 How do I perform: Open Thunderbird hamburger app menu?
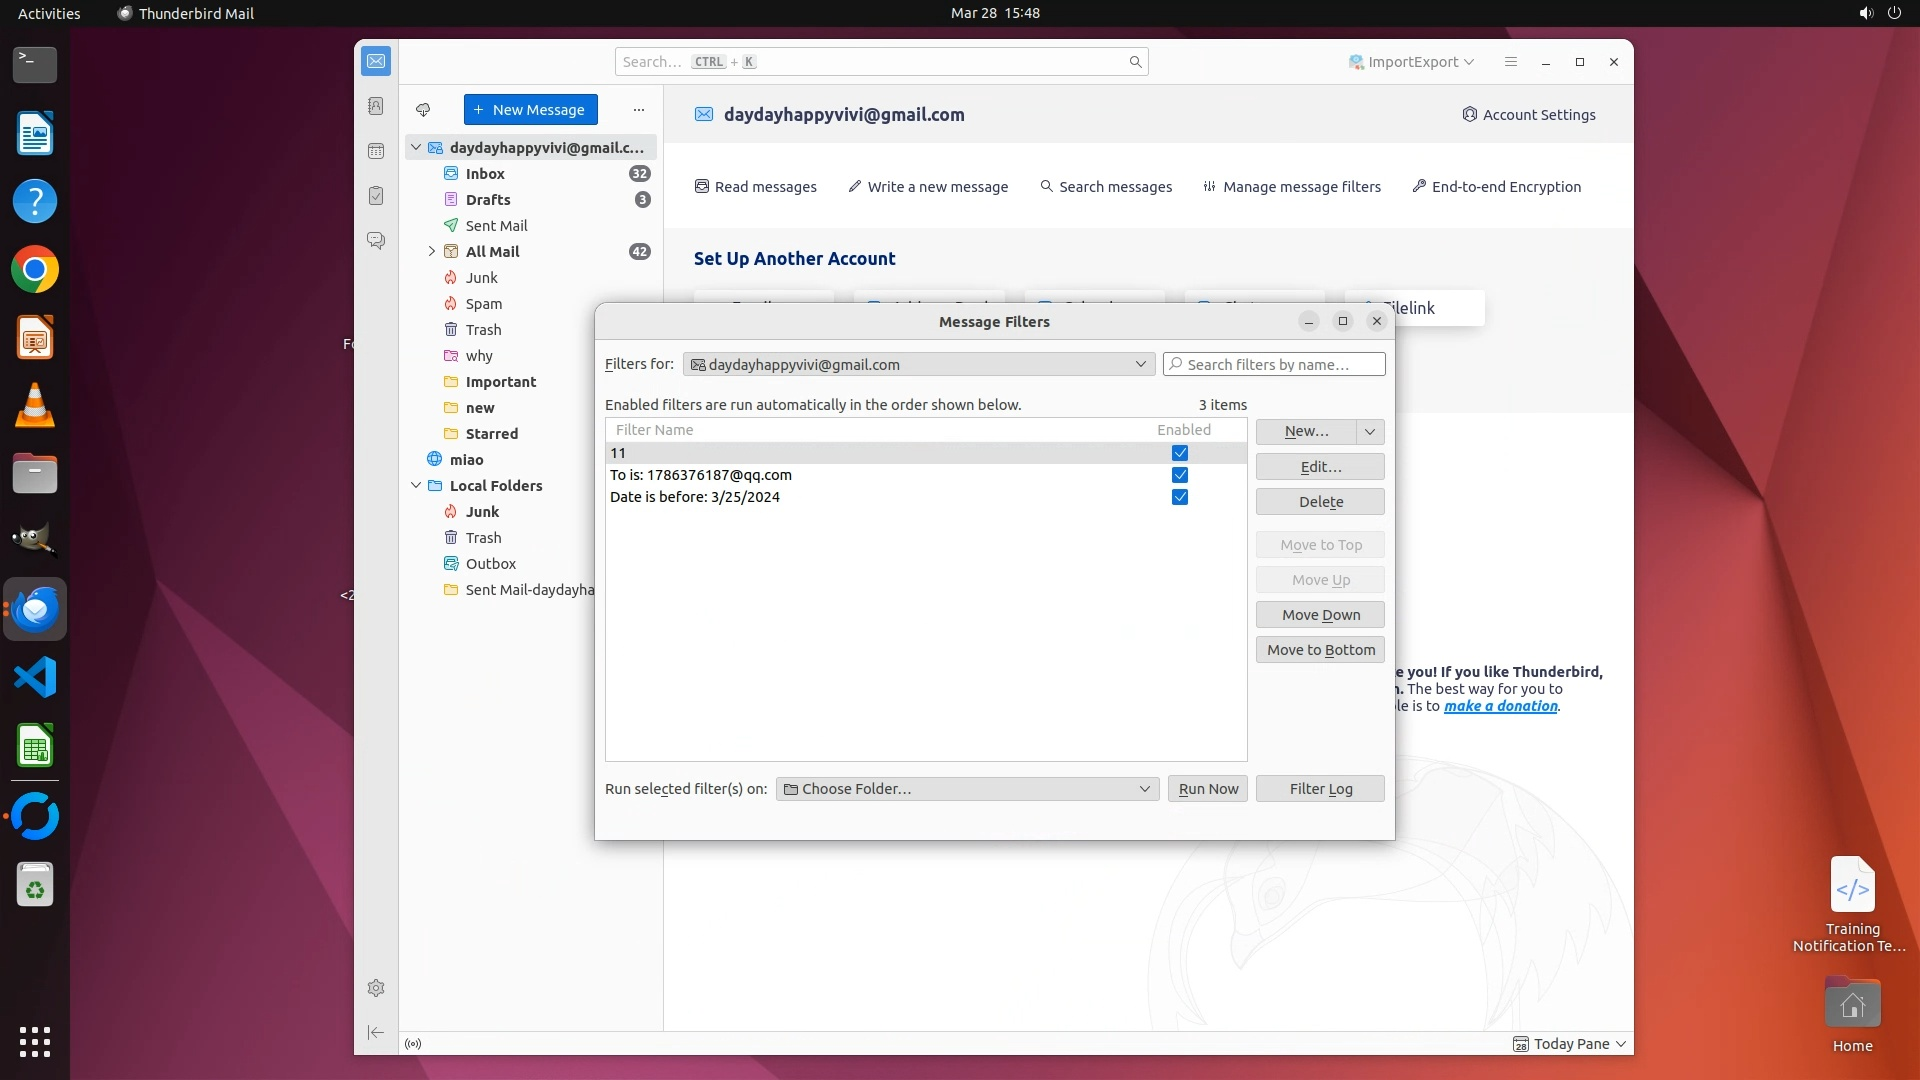coord(1511,62)
